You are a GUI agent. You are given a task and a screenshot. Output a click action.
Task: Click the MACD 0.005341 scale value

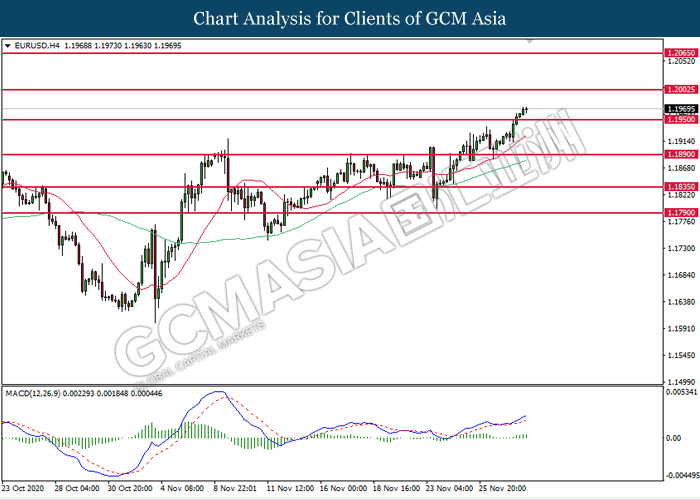tap(681, 392)
